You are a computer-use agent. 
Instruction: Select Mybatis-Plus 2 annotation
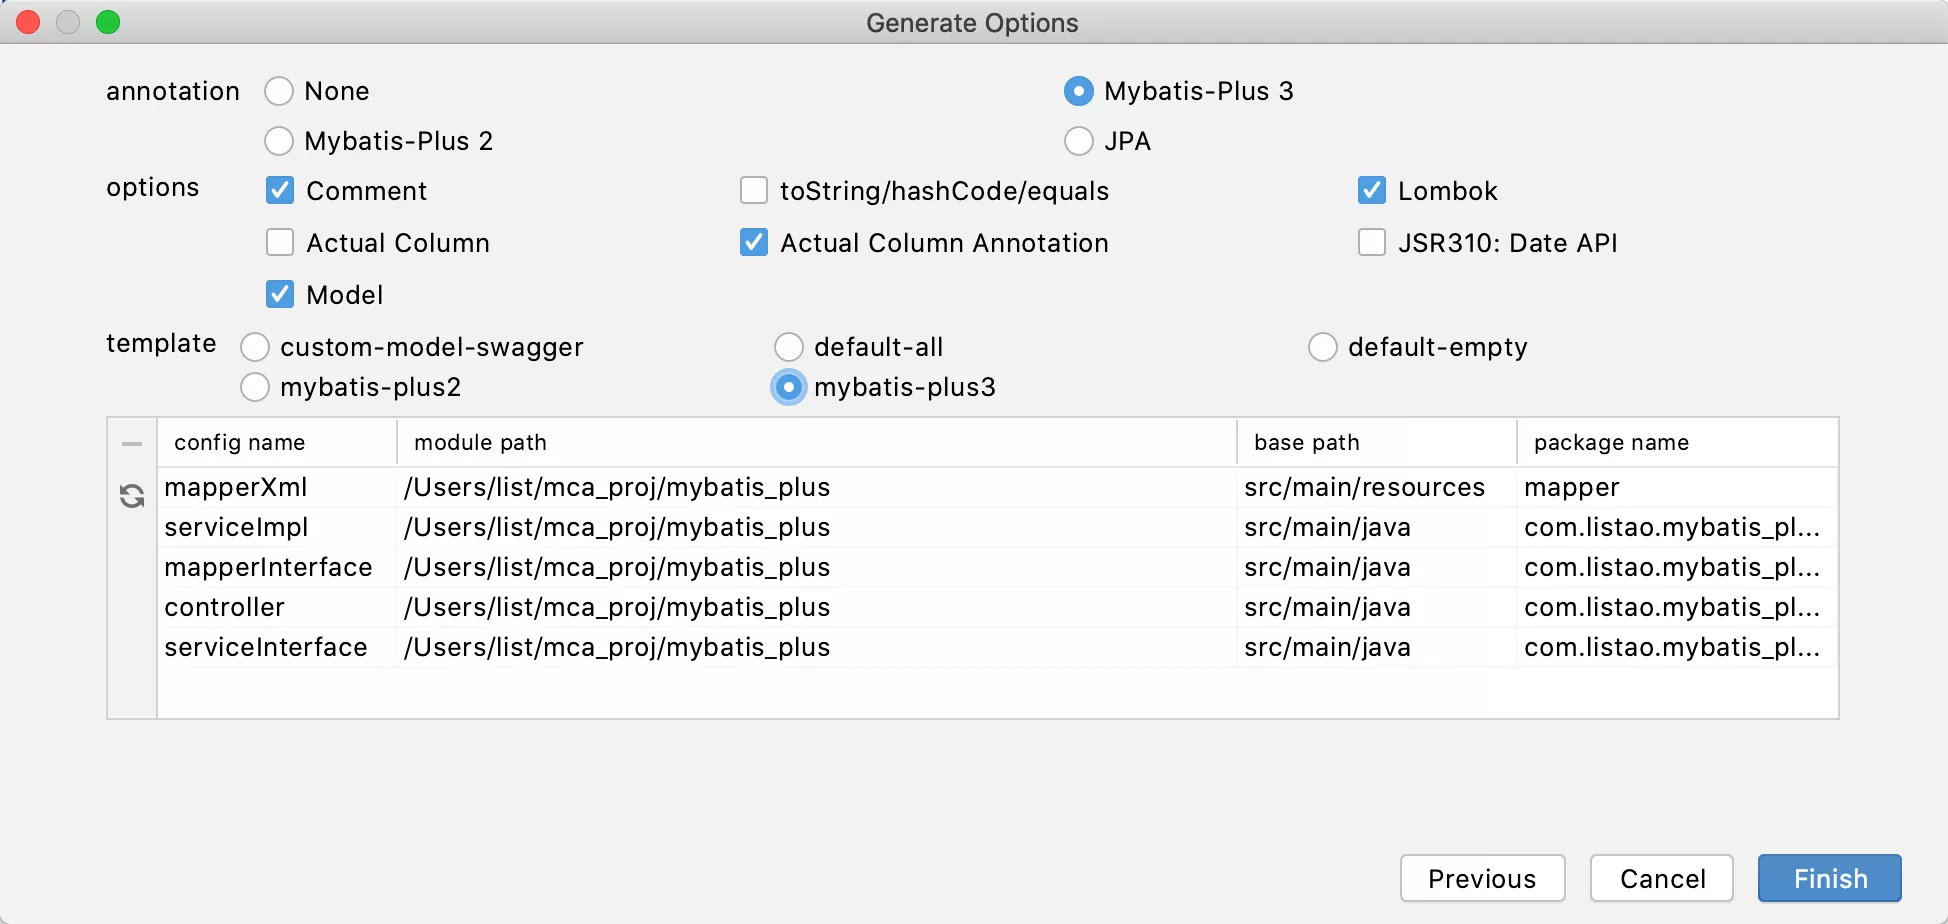278,141
